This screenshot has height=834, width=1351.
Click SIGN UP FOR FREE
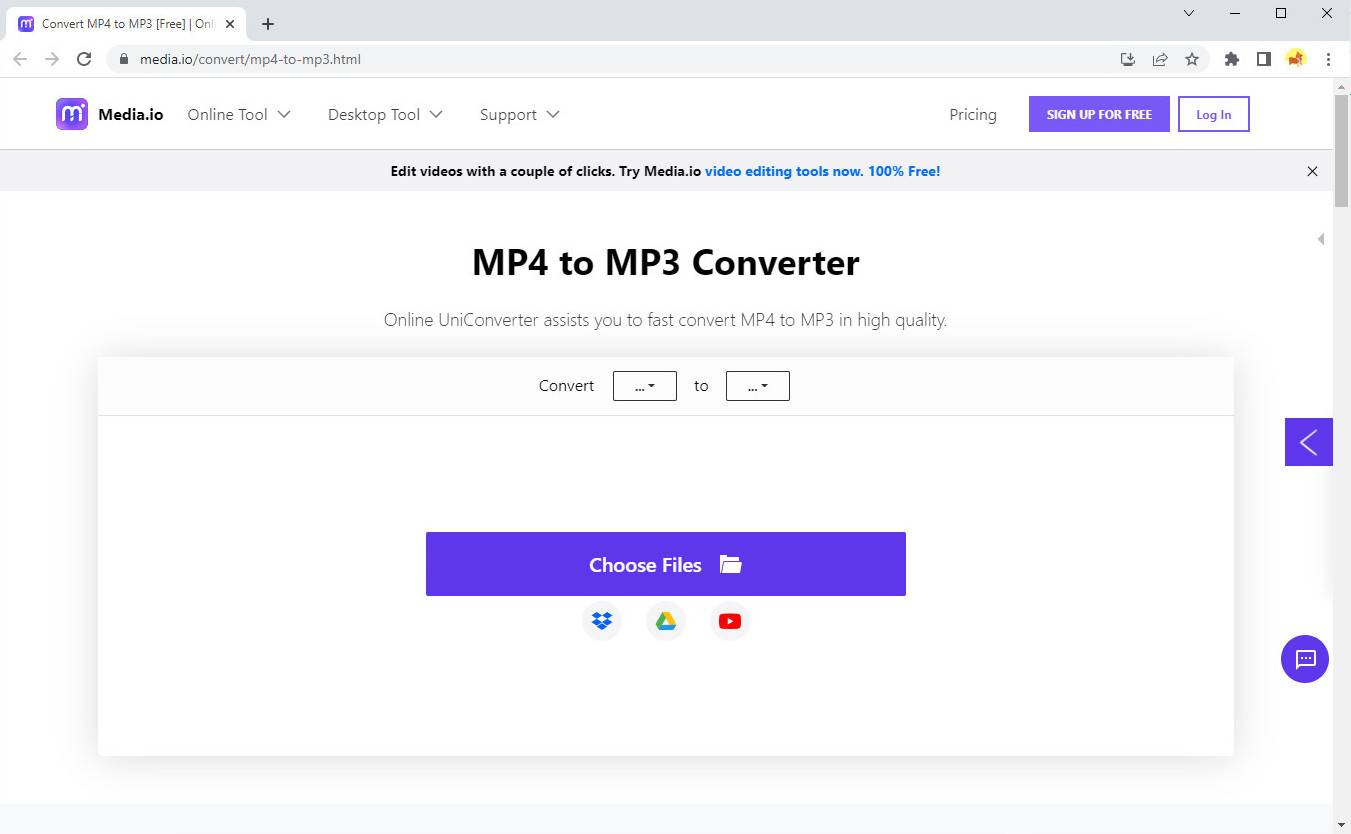1099,114
